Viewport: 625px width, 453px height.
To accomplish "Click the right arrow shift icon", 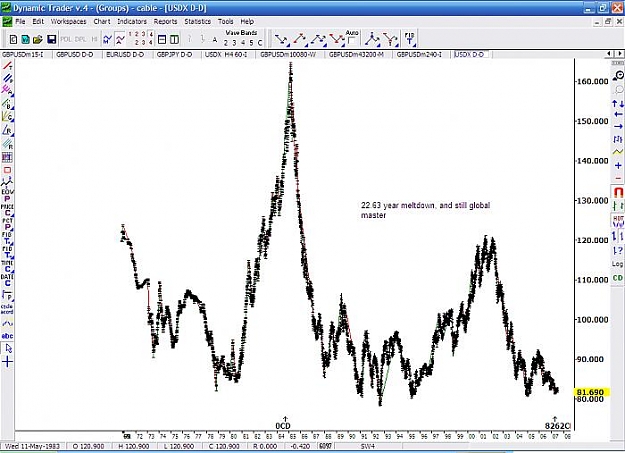I will [618, 126].
